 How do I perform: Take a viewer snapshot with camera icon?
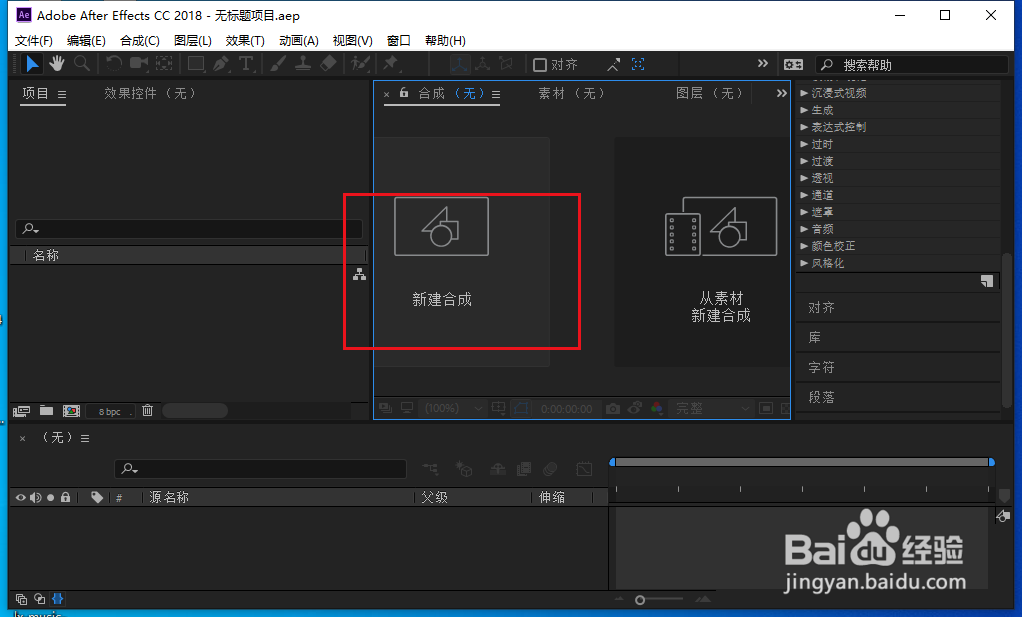pos(613,409)
